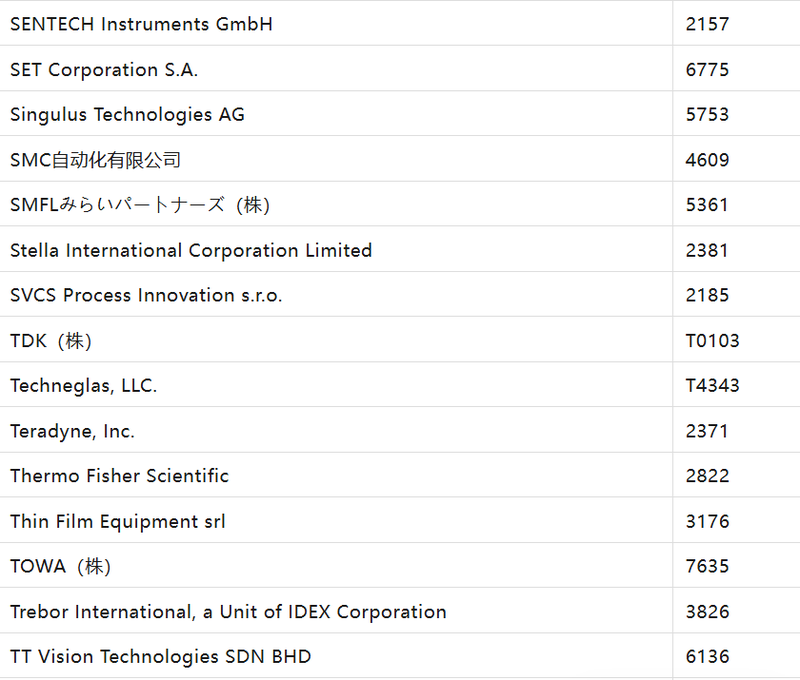Click SVCS Process Innovation s.r.o. name
Screen dimensions: 800x680
[x=146, y=296]
